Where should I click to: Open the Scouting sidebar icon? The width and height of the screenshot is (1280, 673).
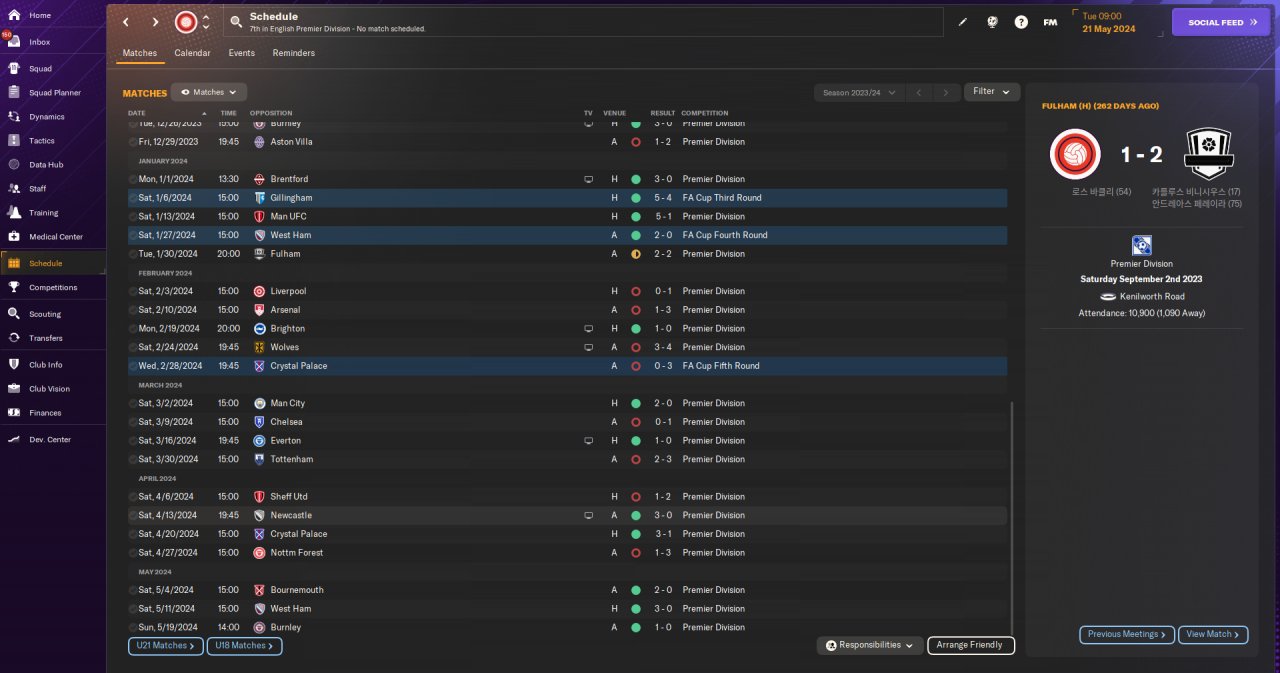(14, 314)
